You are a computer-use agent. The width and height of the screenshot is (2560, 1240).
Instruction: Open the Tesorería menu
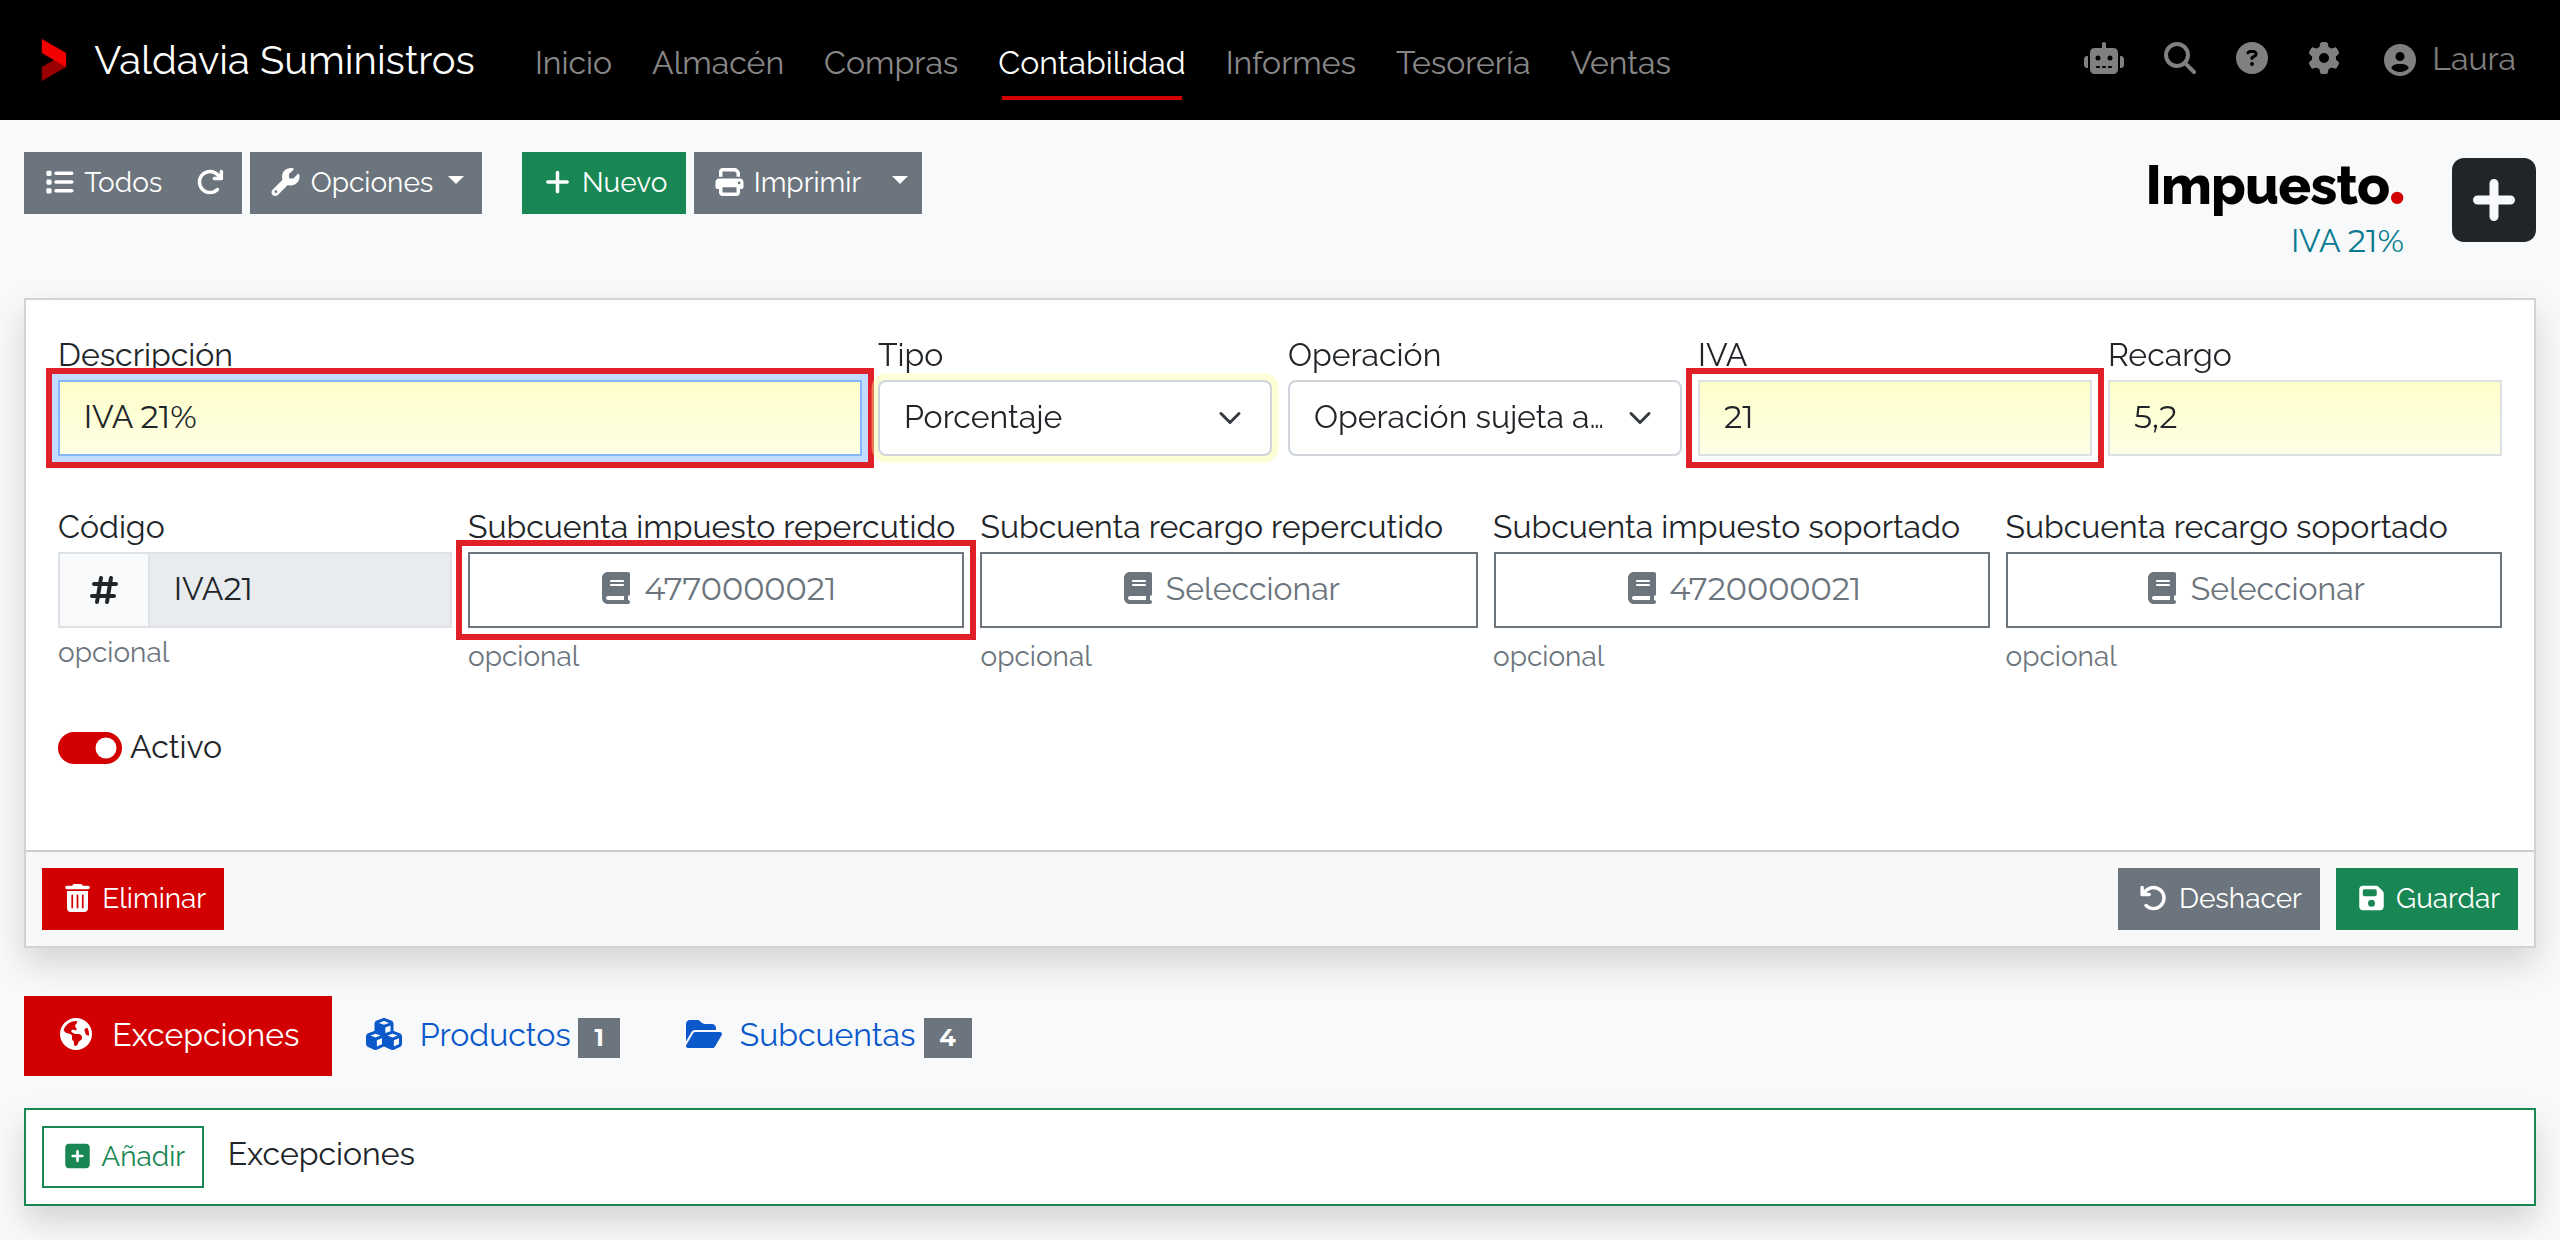pos(1463,62)
